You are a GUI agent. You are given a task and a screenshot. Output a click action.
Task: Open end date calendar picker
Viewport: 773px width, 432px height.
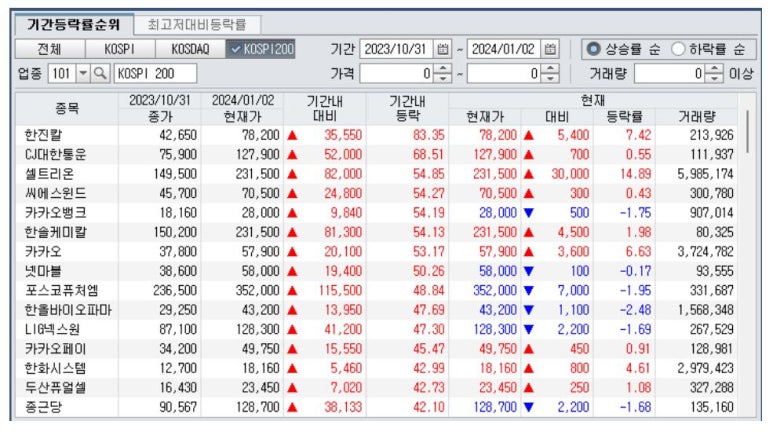coord(550,49)
